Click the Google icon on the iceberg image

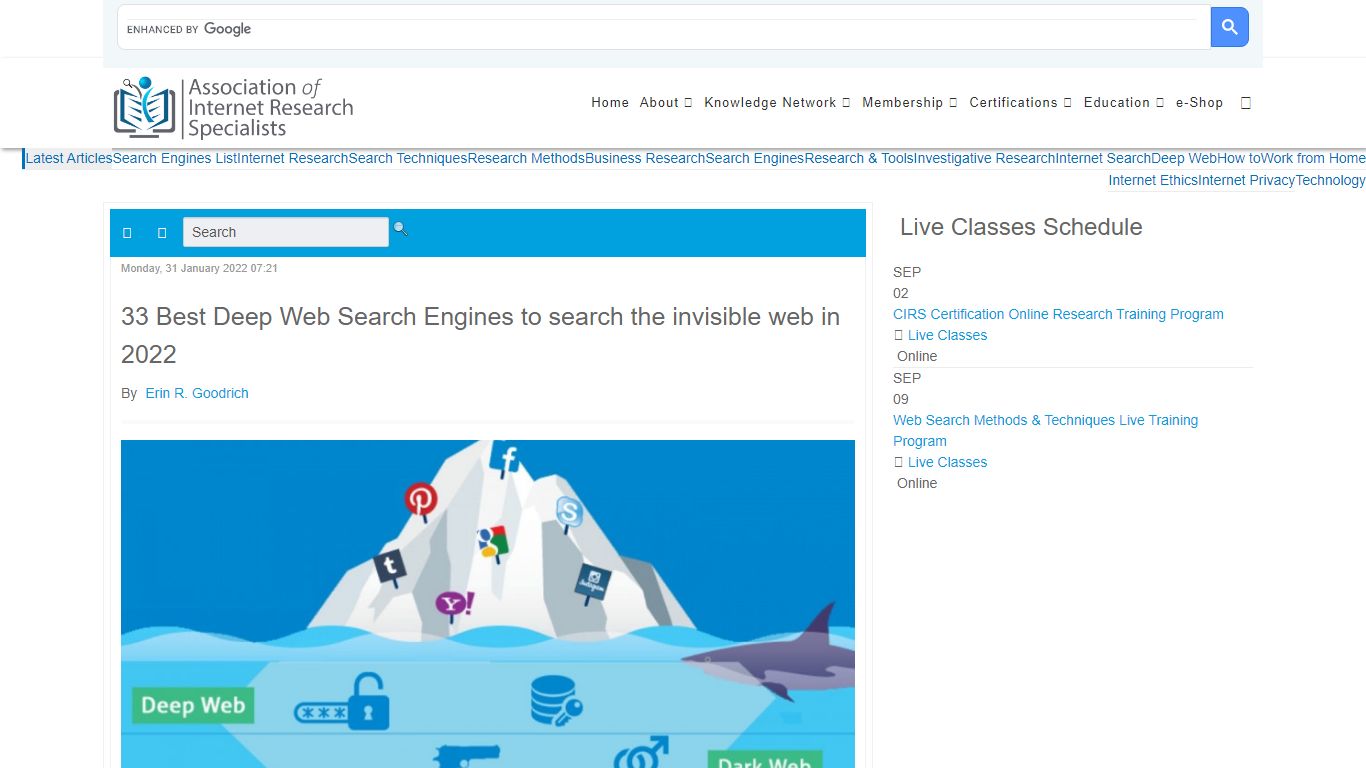coord(492,543)
